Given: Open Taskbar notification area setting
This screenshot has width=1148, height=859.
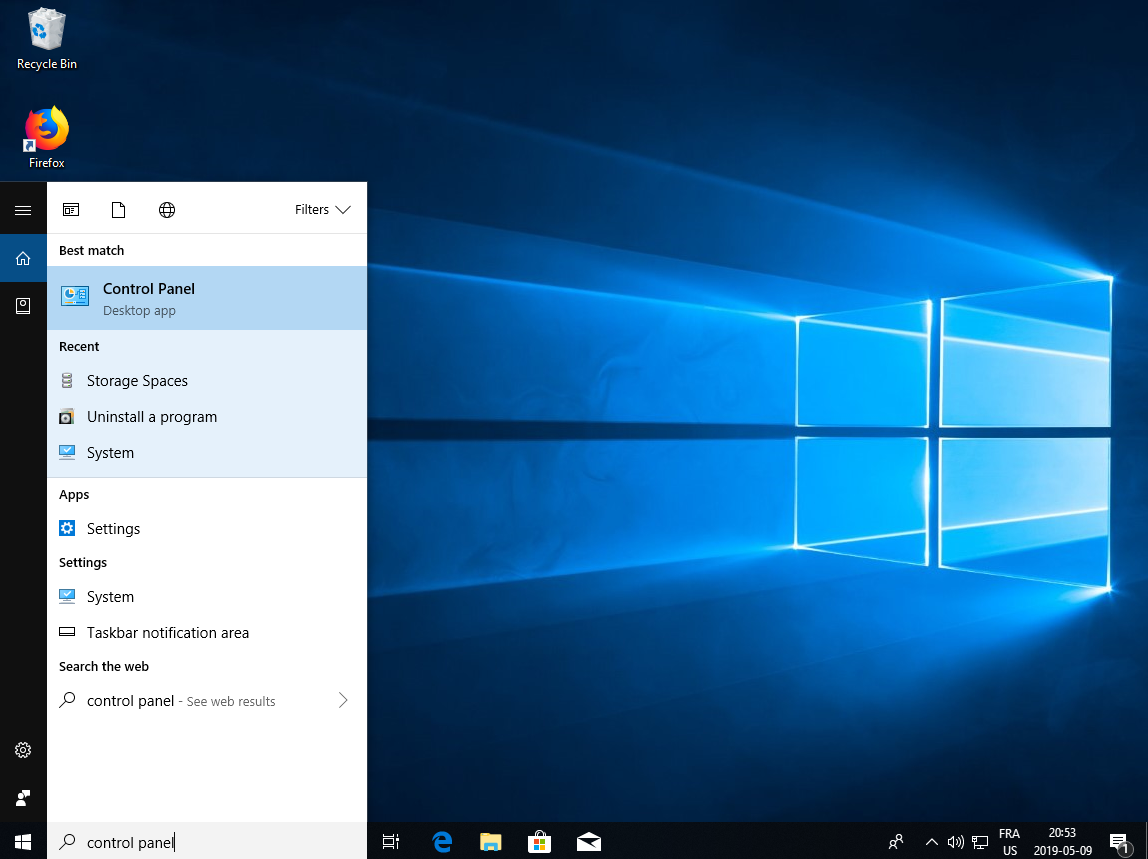Looking at the screenshot, I should (167, 633).
